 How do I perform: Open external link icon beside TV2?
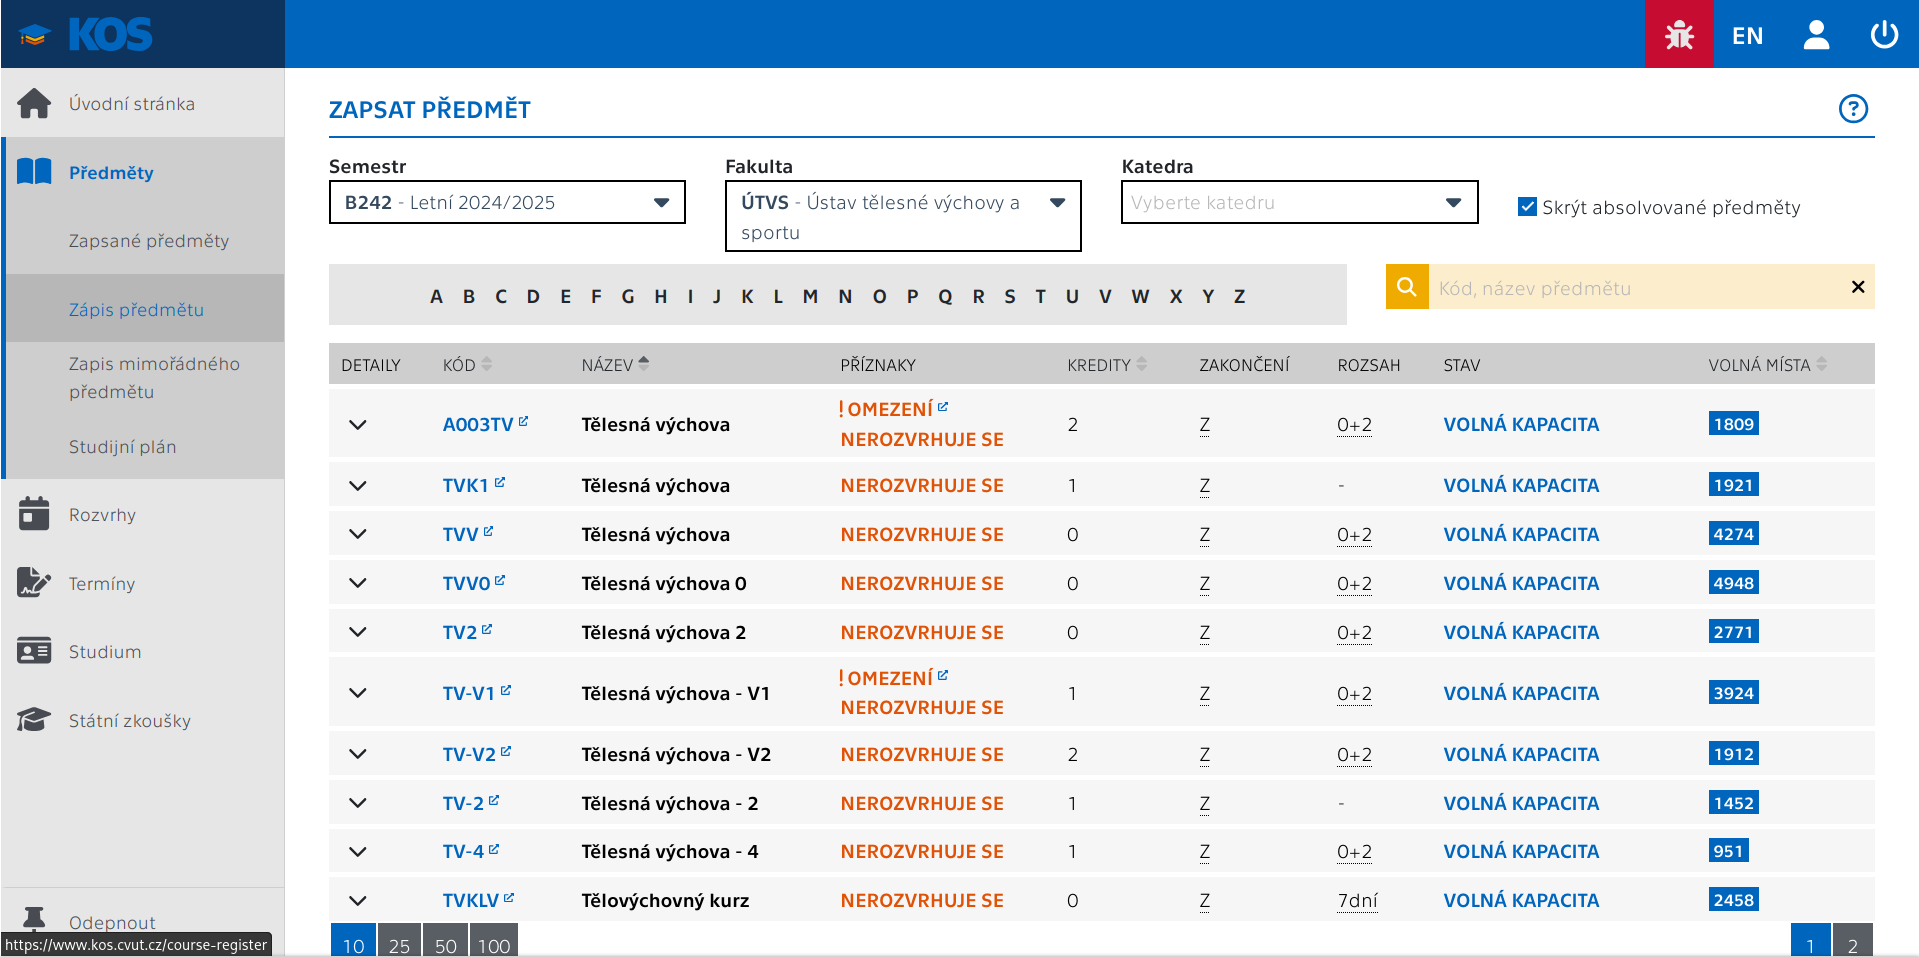487,629
